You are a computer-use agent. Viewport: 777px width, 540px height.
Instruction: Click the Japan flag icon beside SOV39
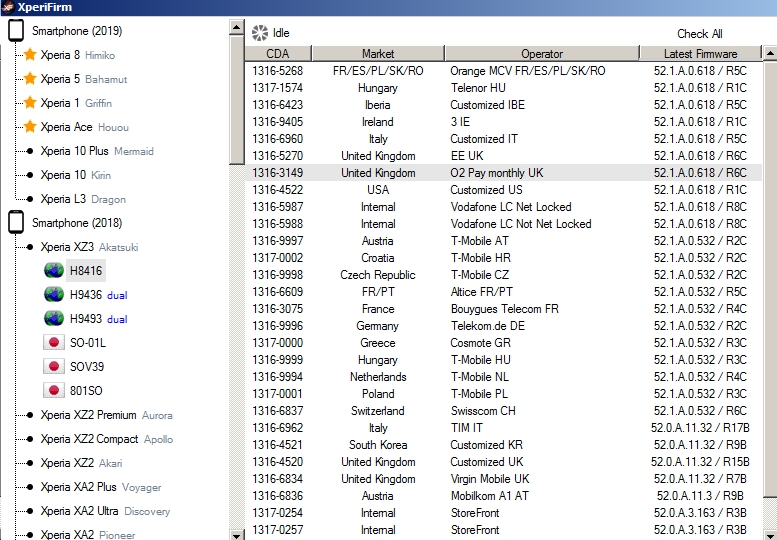(54, 366)
